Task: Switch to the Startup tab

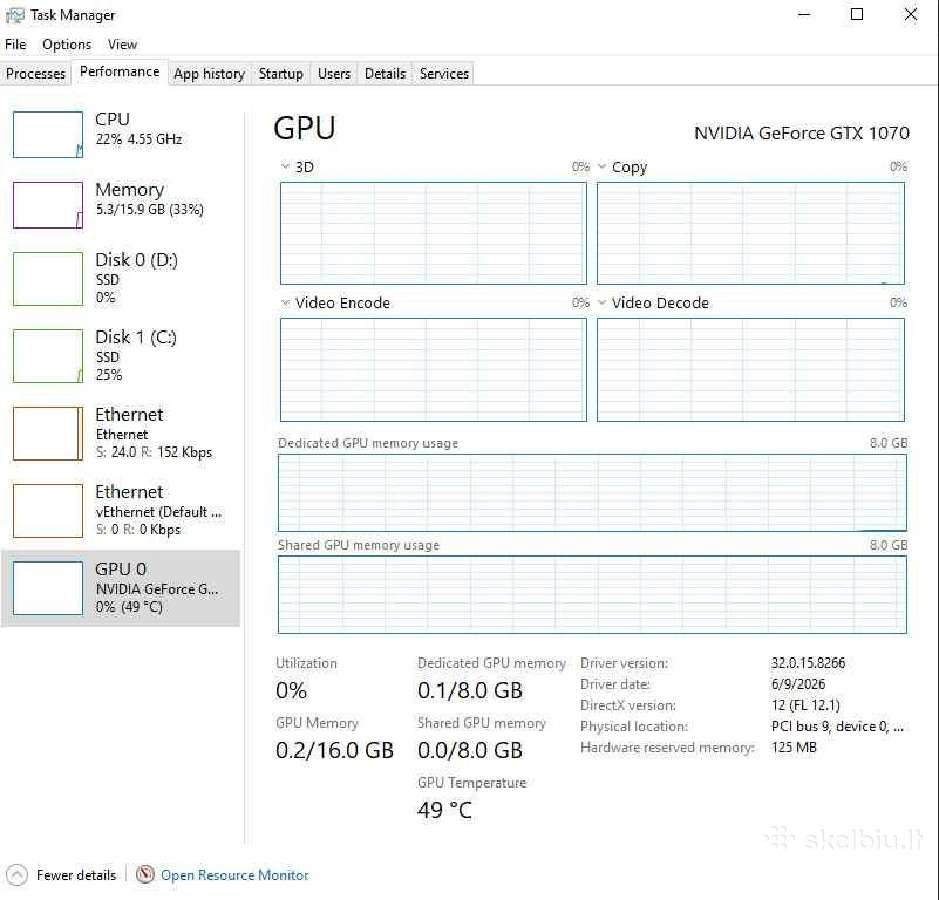Action: (x=280, y=74)
